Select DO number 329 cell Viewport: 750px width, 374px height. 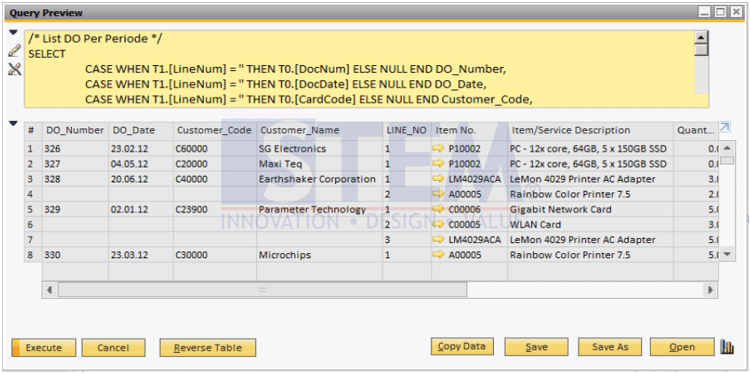(x=75, y=209)
